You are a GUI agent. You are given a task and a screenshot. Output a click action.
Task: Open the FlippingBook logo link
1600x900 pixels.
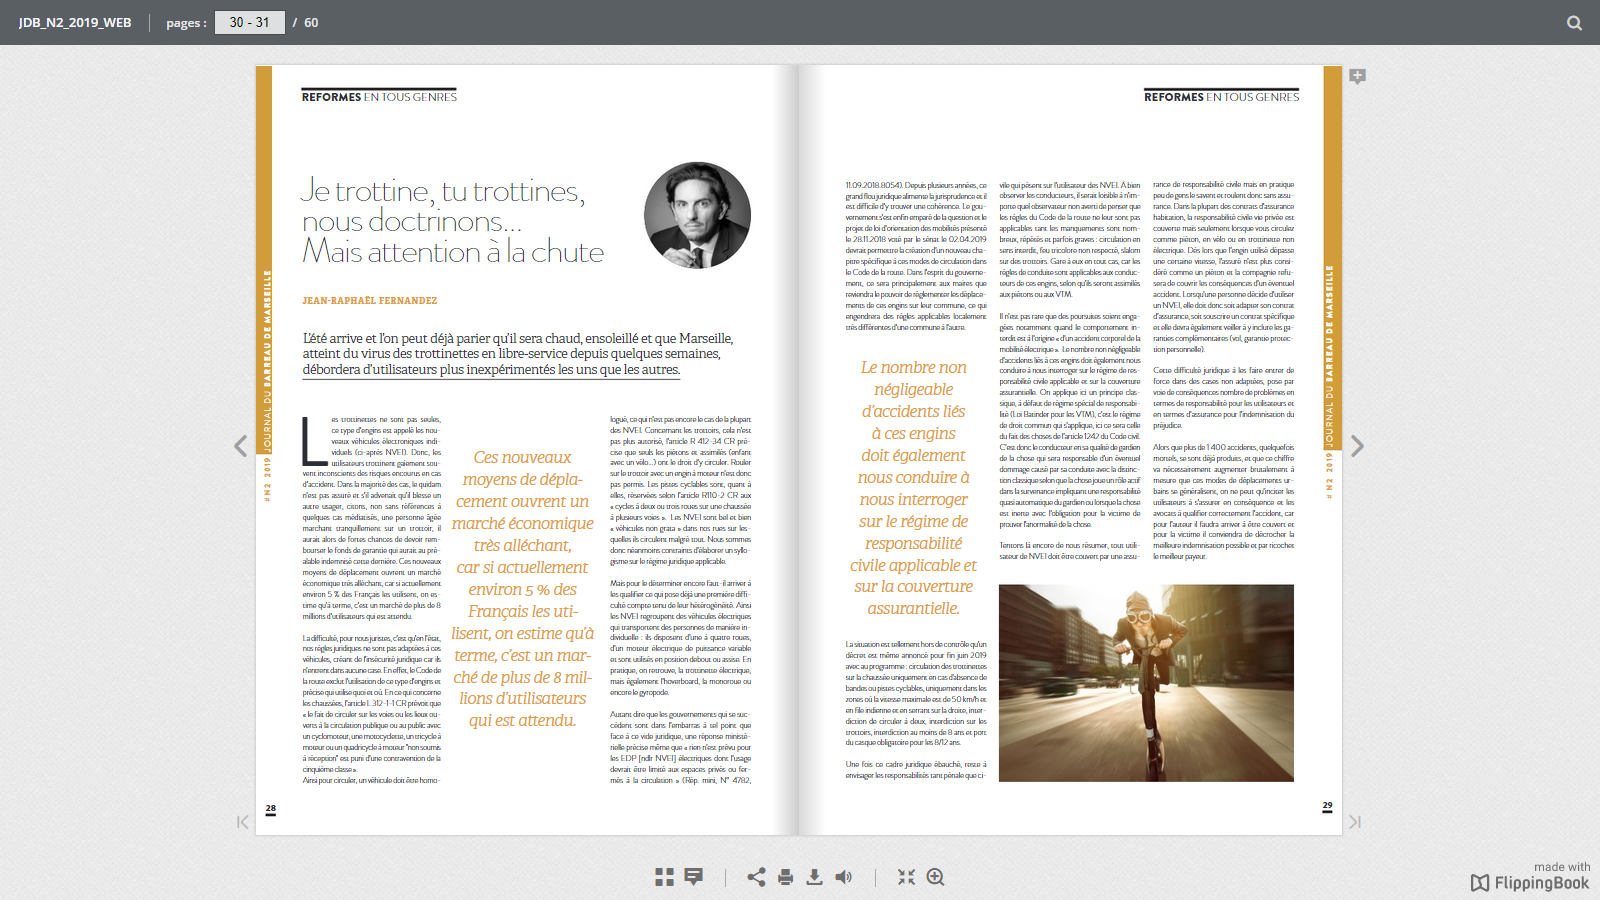coord(1530,882)
